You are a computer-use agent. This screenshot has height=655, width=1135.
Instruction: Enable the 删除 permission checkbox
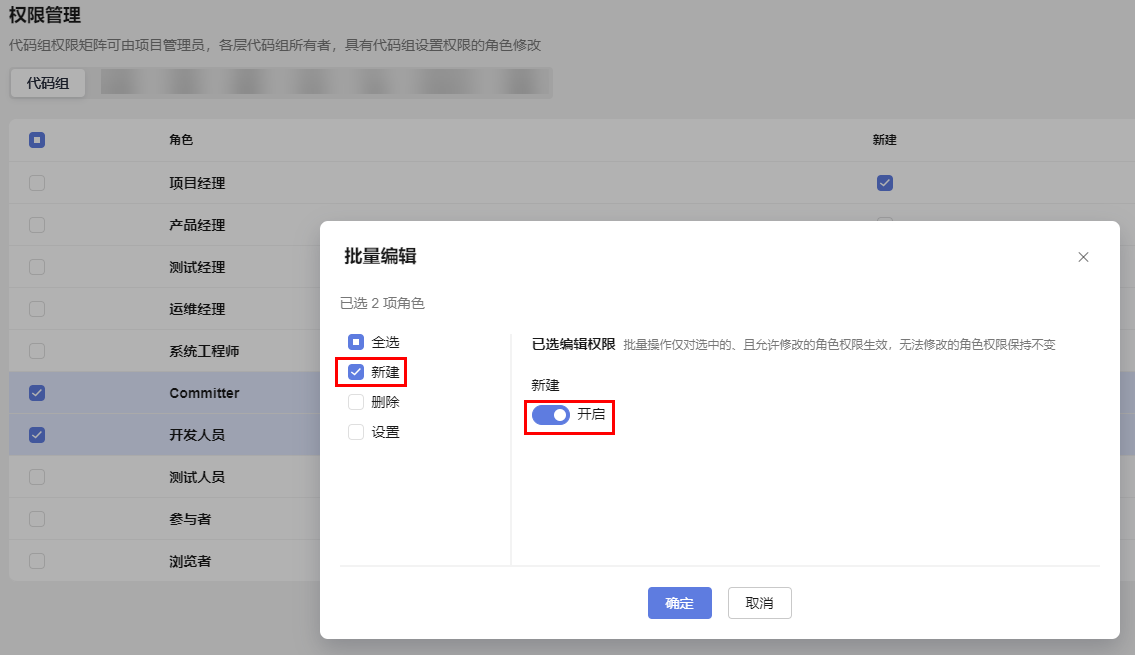(355, 401)
